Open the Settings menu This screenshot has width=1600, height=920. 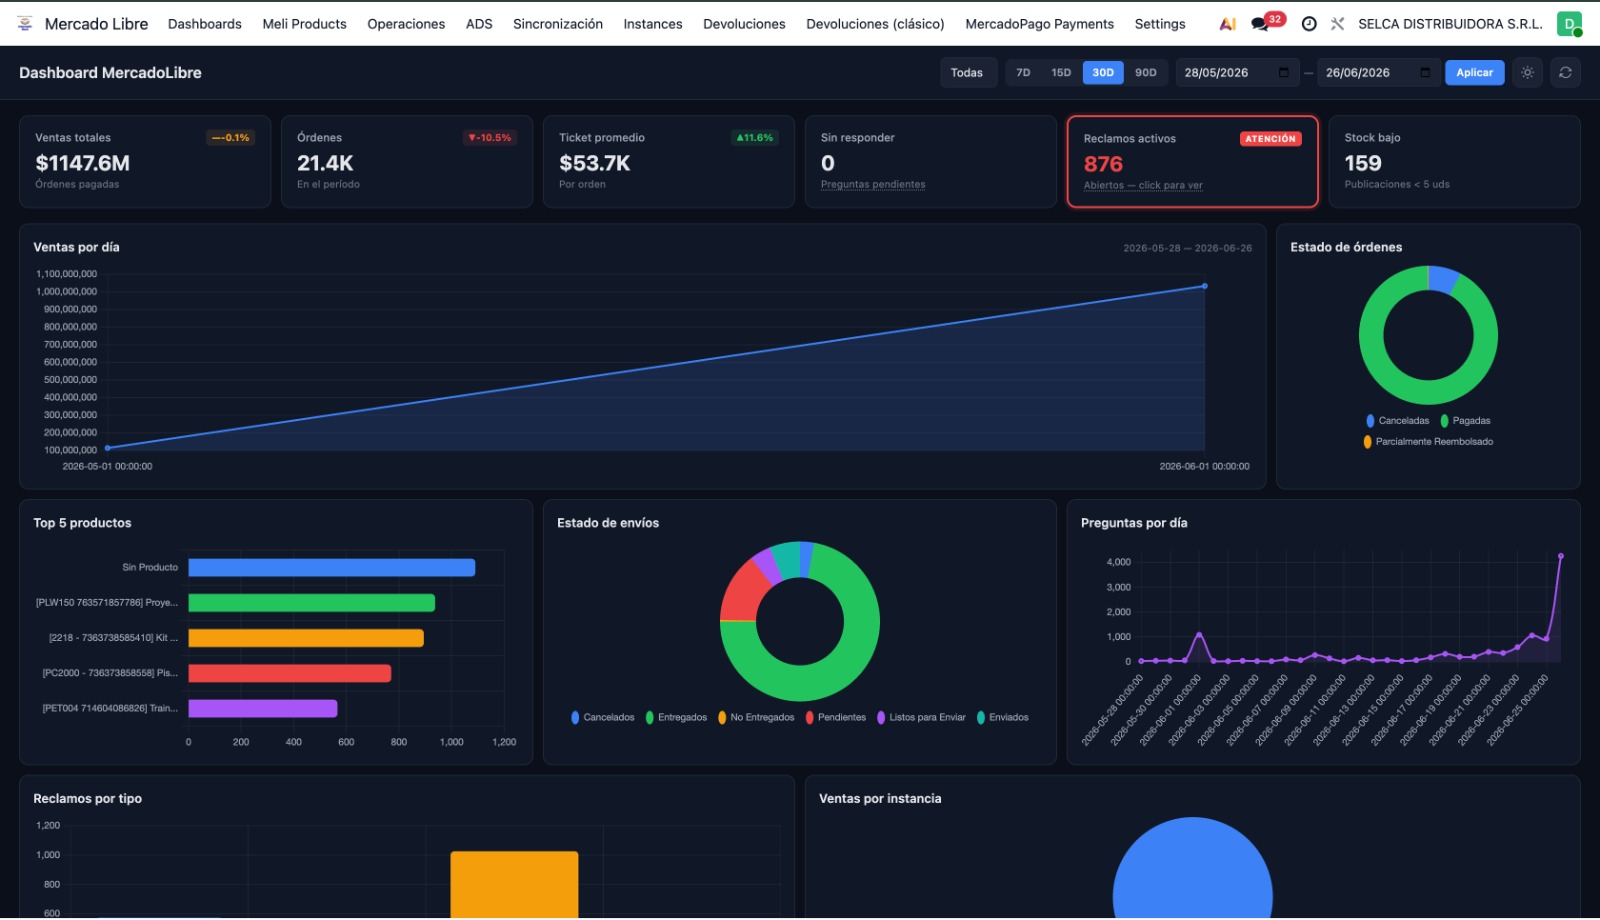point(1160,24)
